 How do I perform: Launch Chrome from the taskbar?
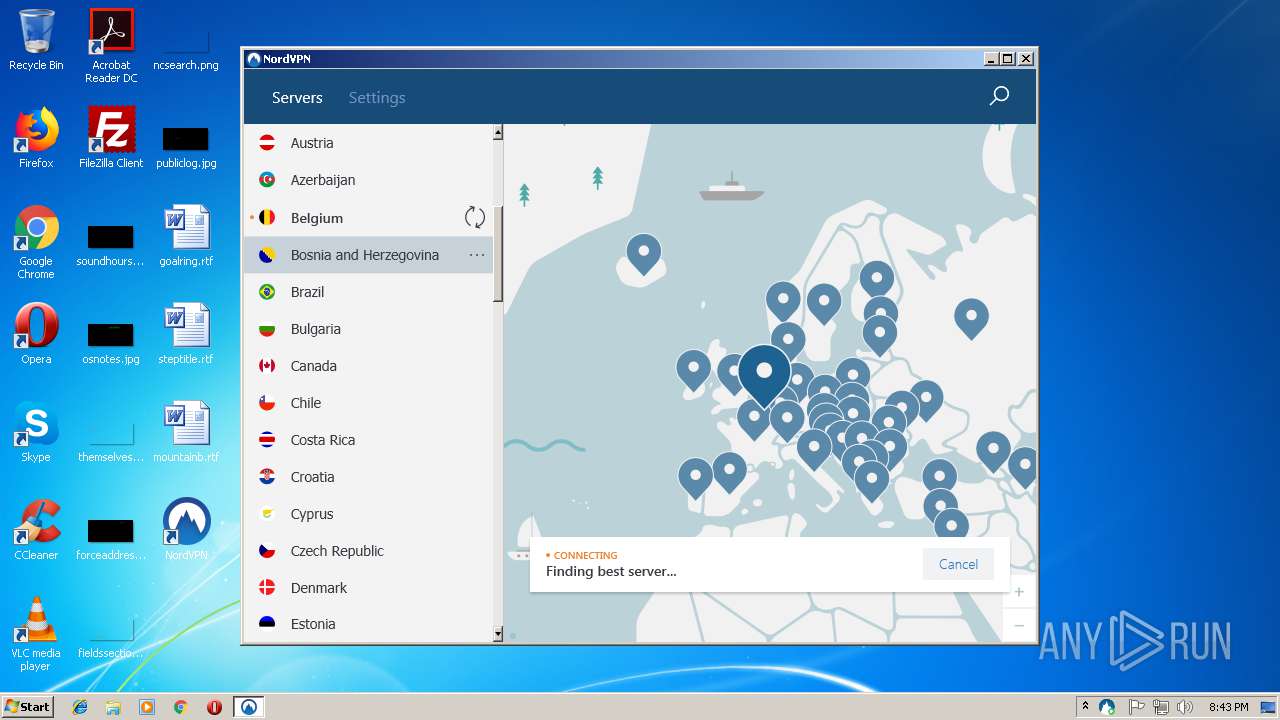(181, 707)
